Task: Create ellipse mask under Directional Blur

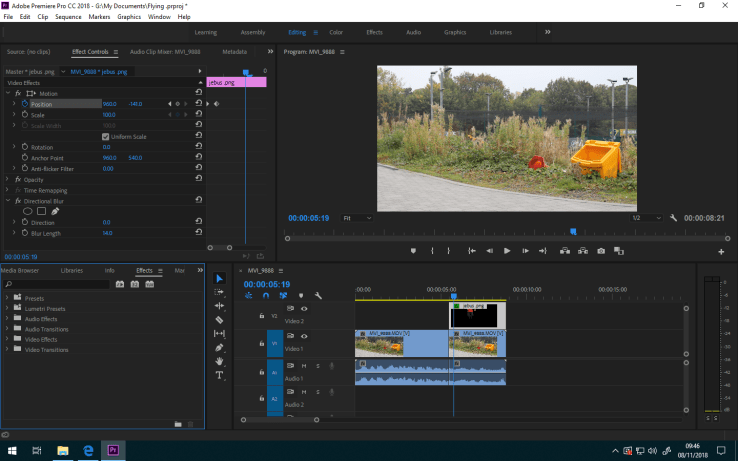Action: (x=28, y=211)
